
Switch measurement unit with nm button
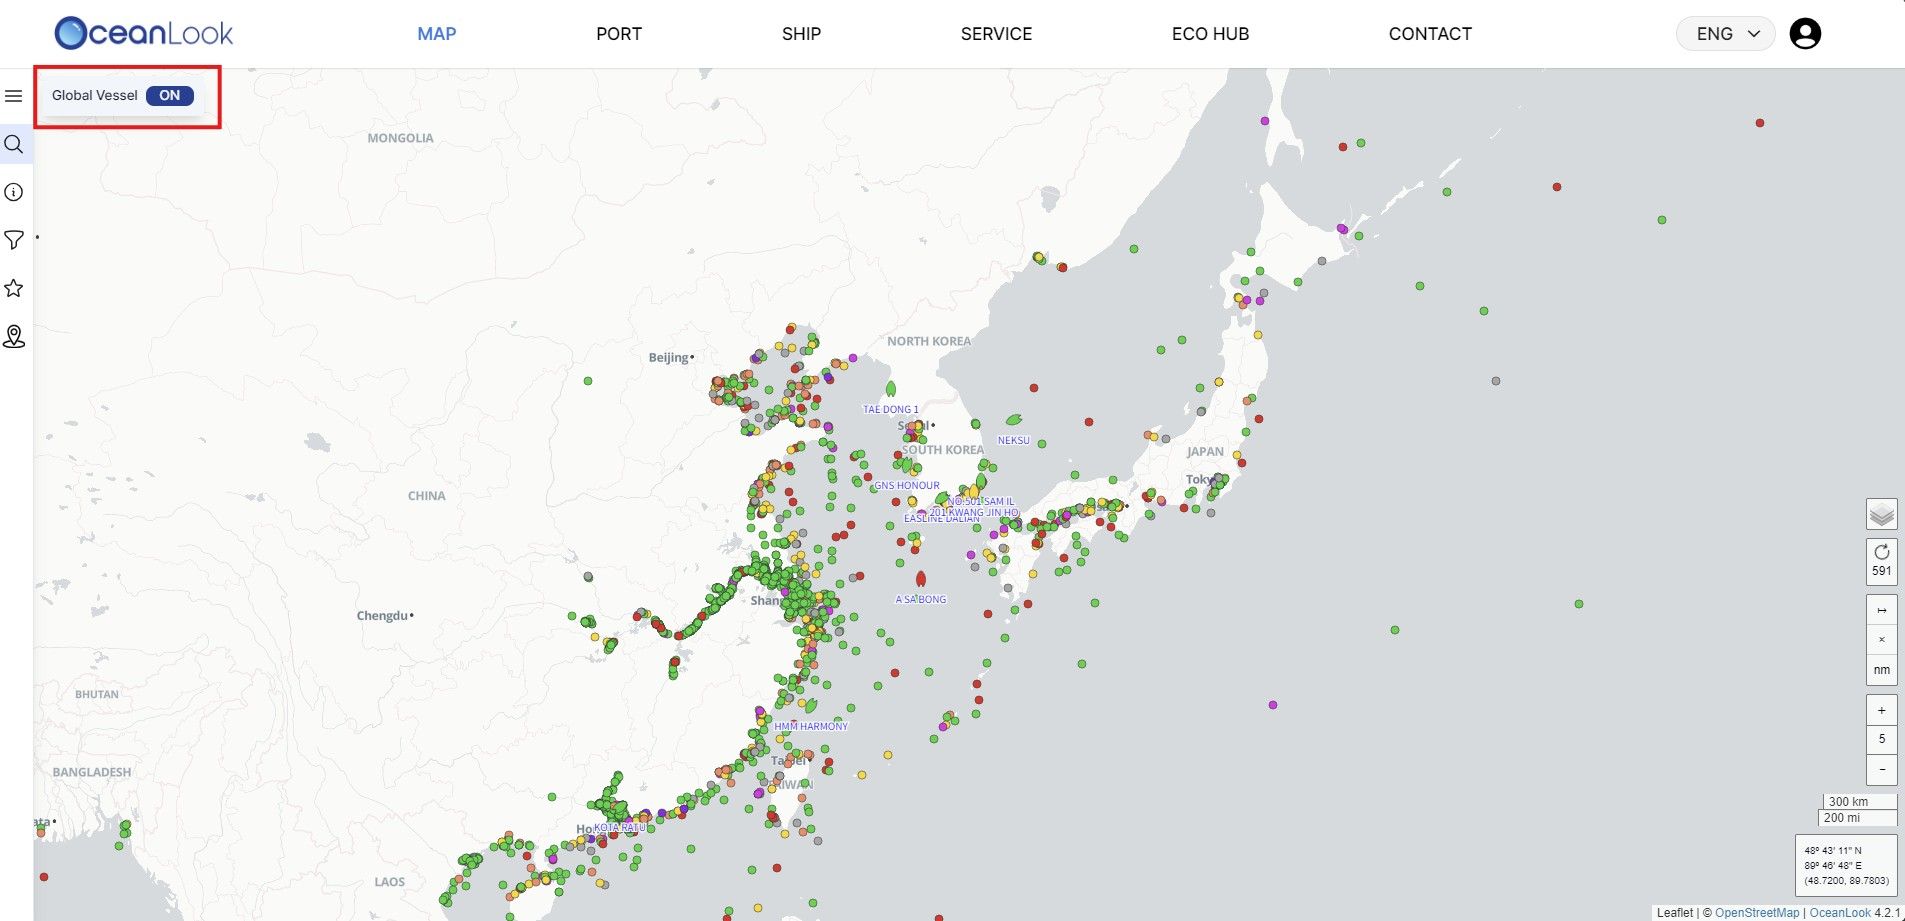(x=1881, y=670)
